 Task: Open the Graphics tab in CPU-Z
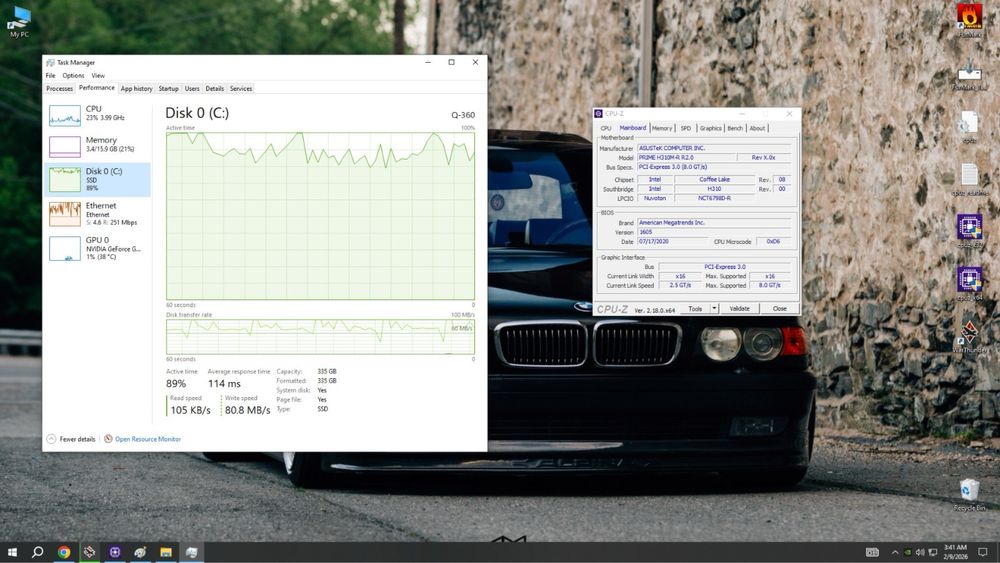coord(710,128)
